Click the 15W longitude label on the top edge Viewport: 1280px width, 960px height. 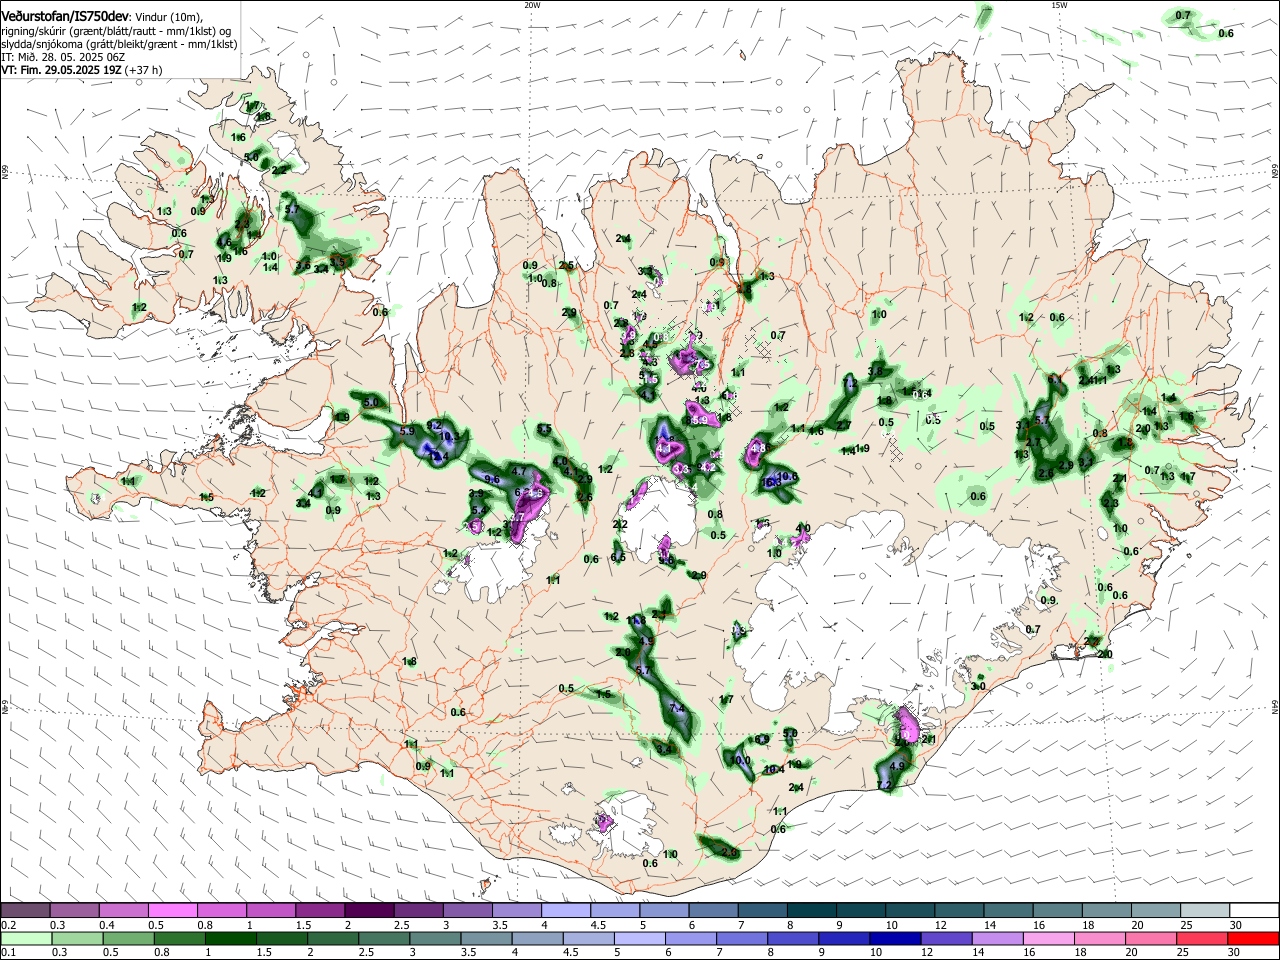click(1059, 5)
